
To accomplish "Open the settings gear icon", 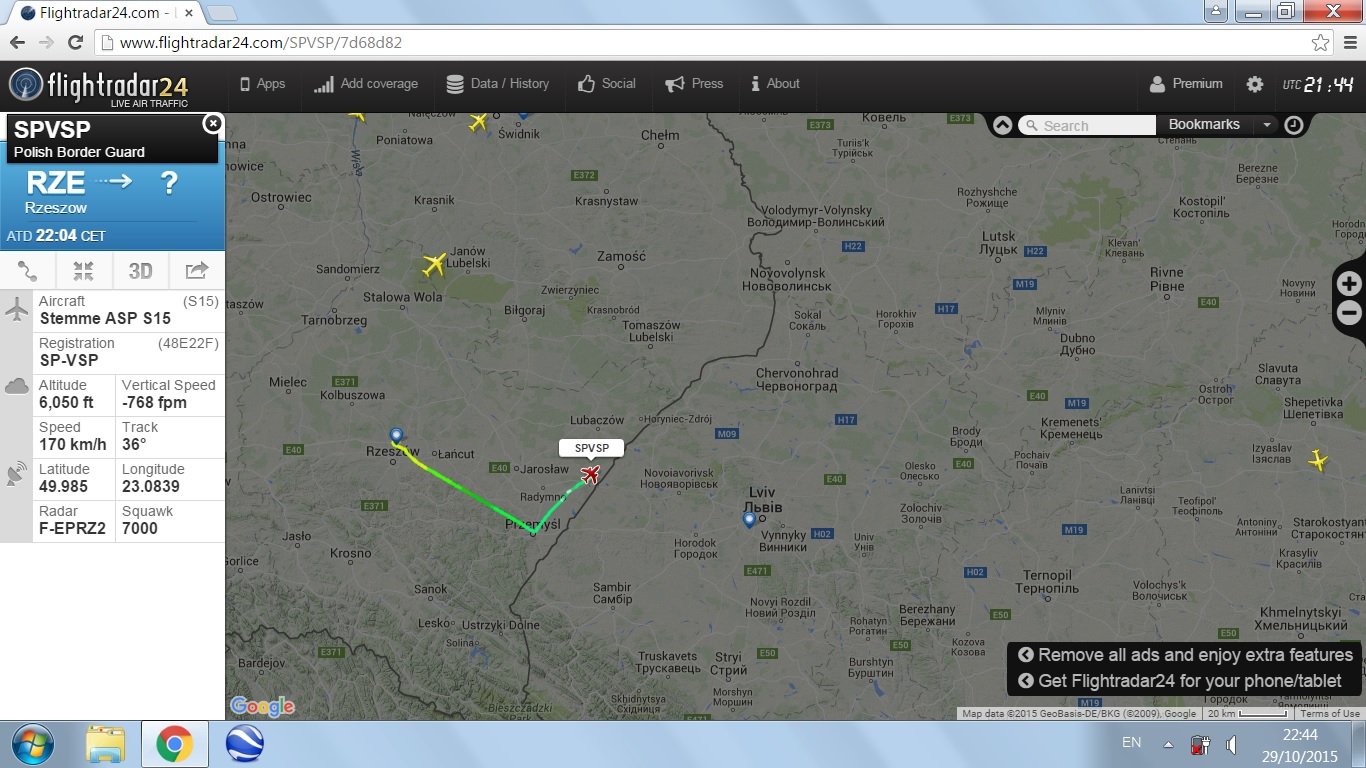I will (1255, 84).
